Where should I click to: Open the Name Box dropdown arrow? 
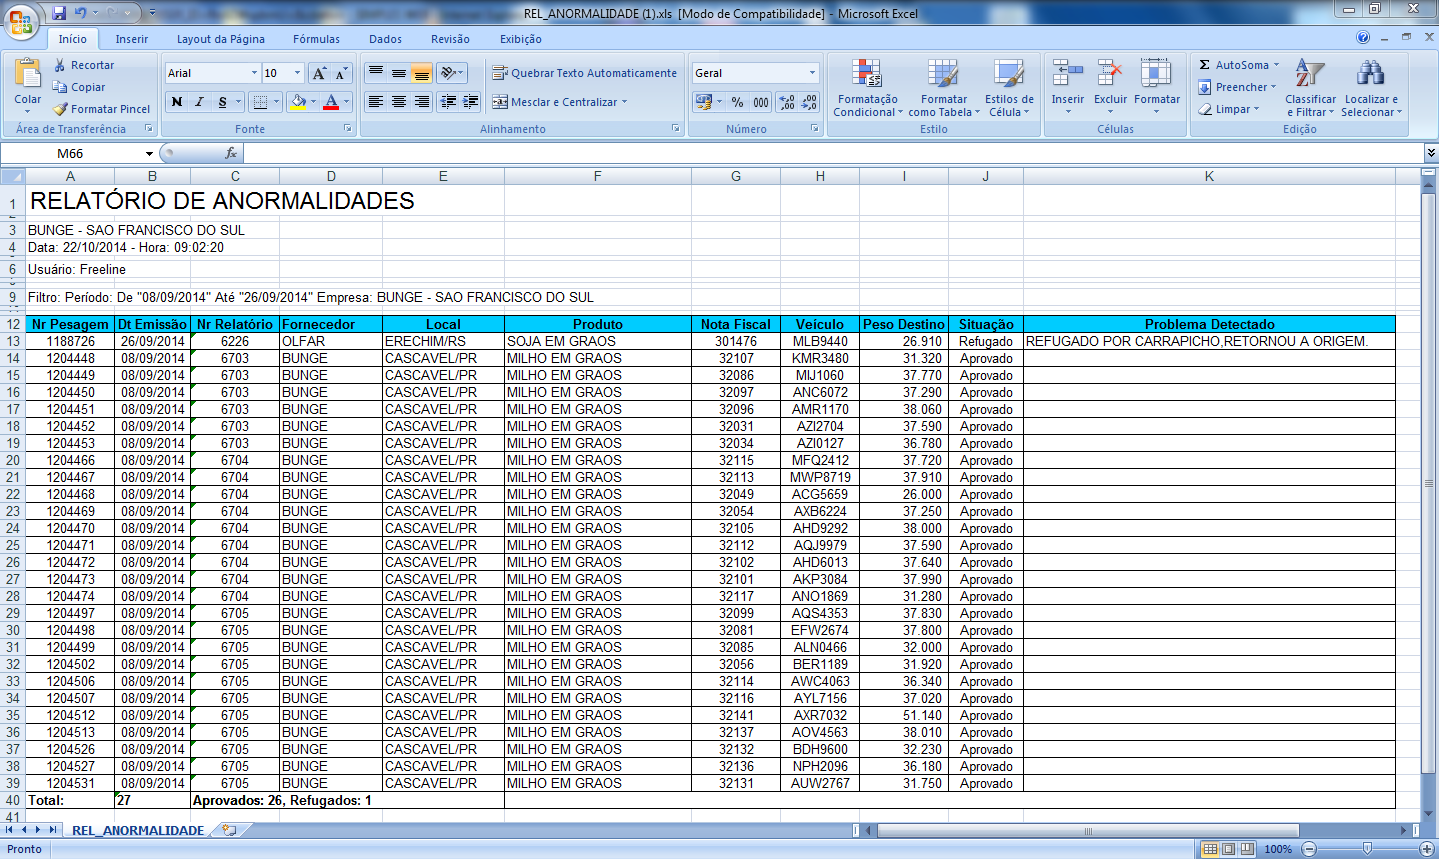(x=149, y=154)
